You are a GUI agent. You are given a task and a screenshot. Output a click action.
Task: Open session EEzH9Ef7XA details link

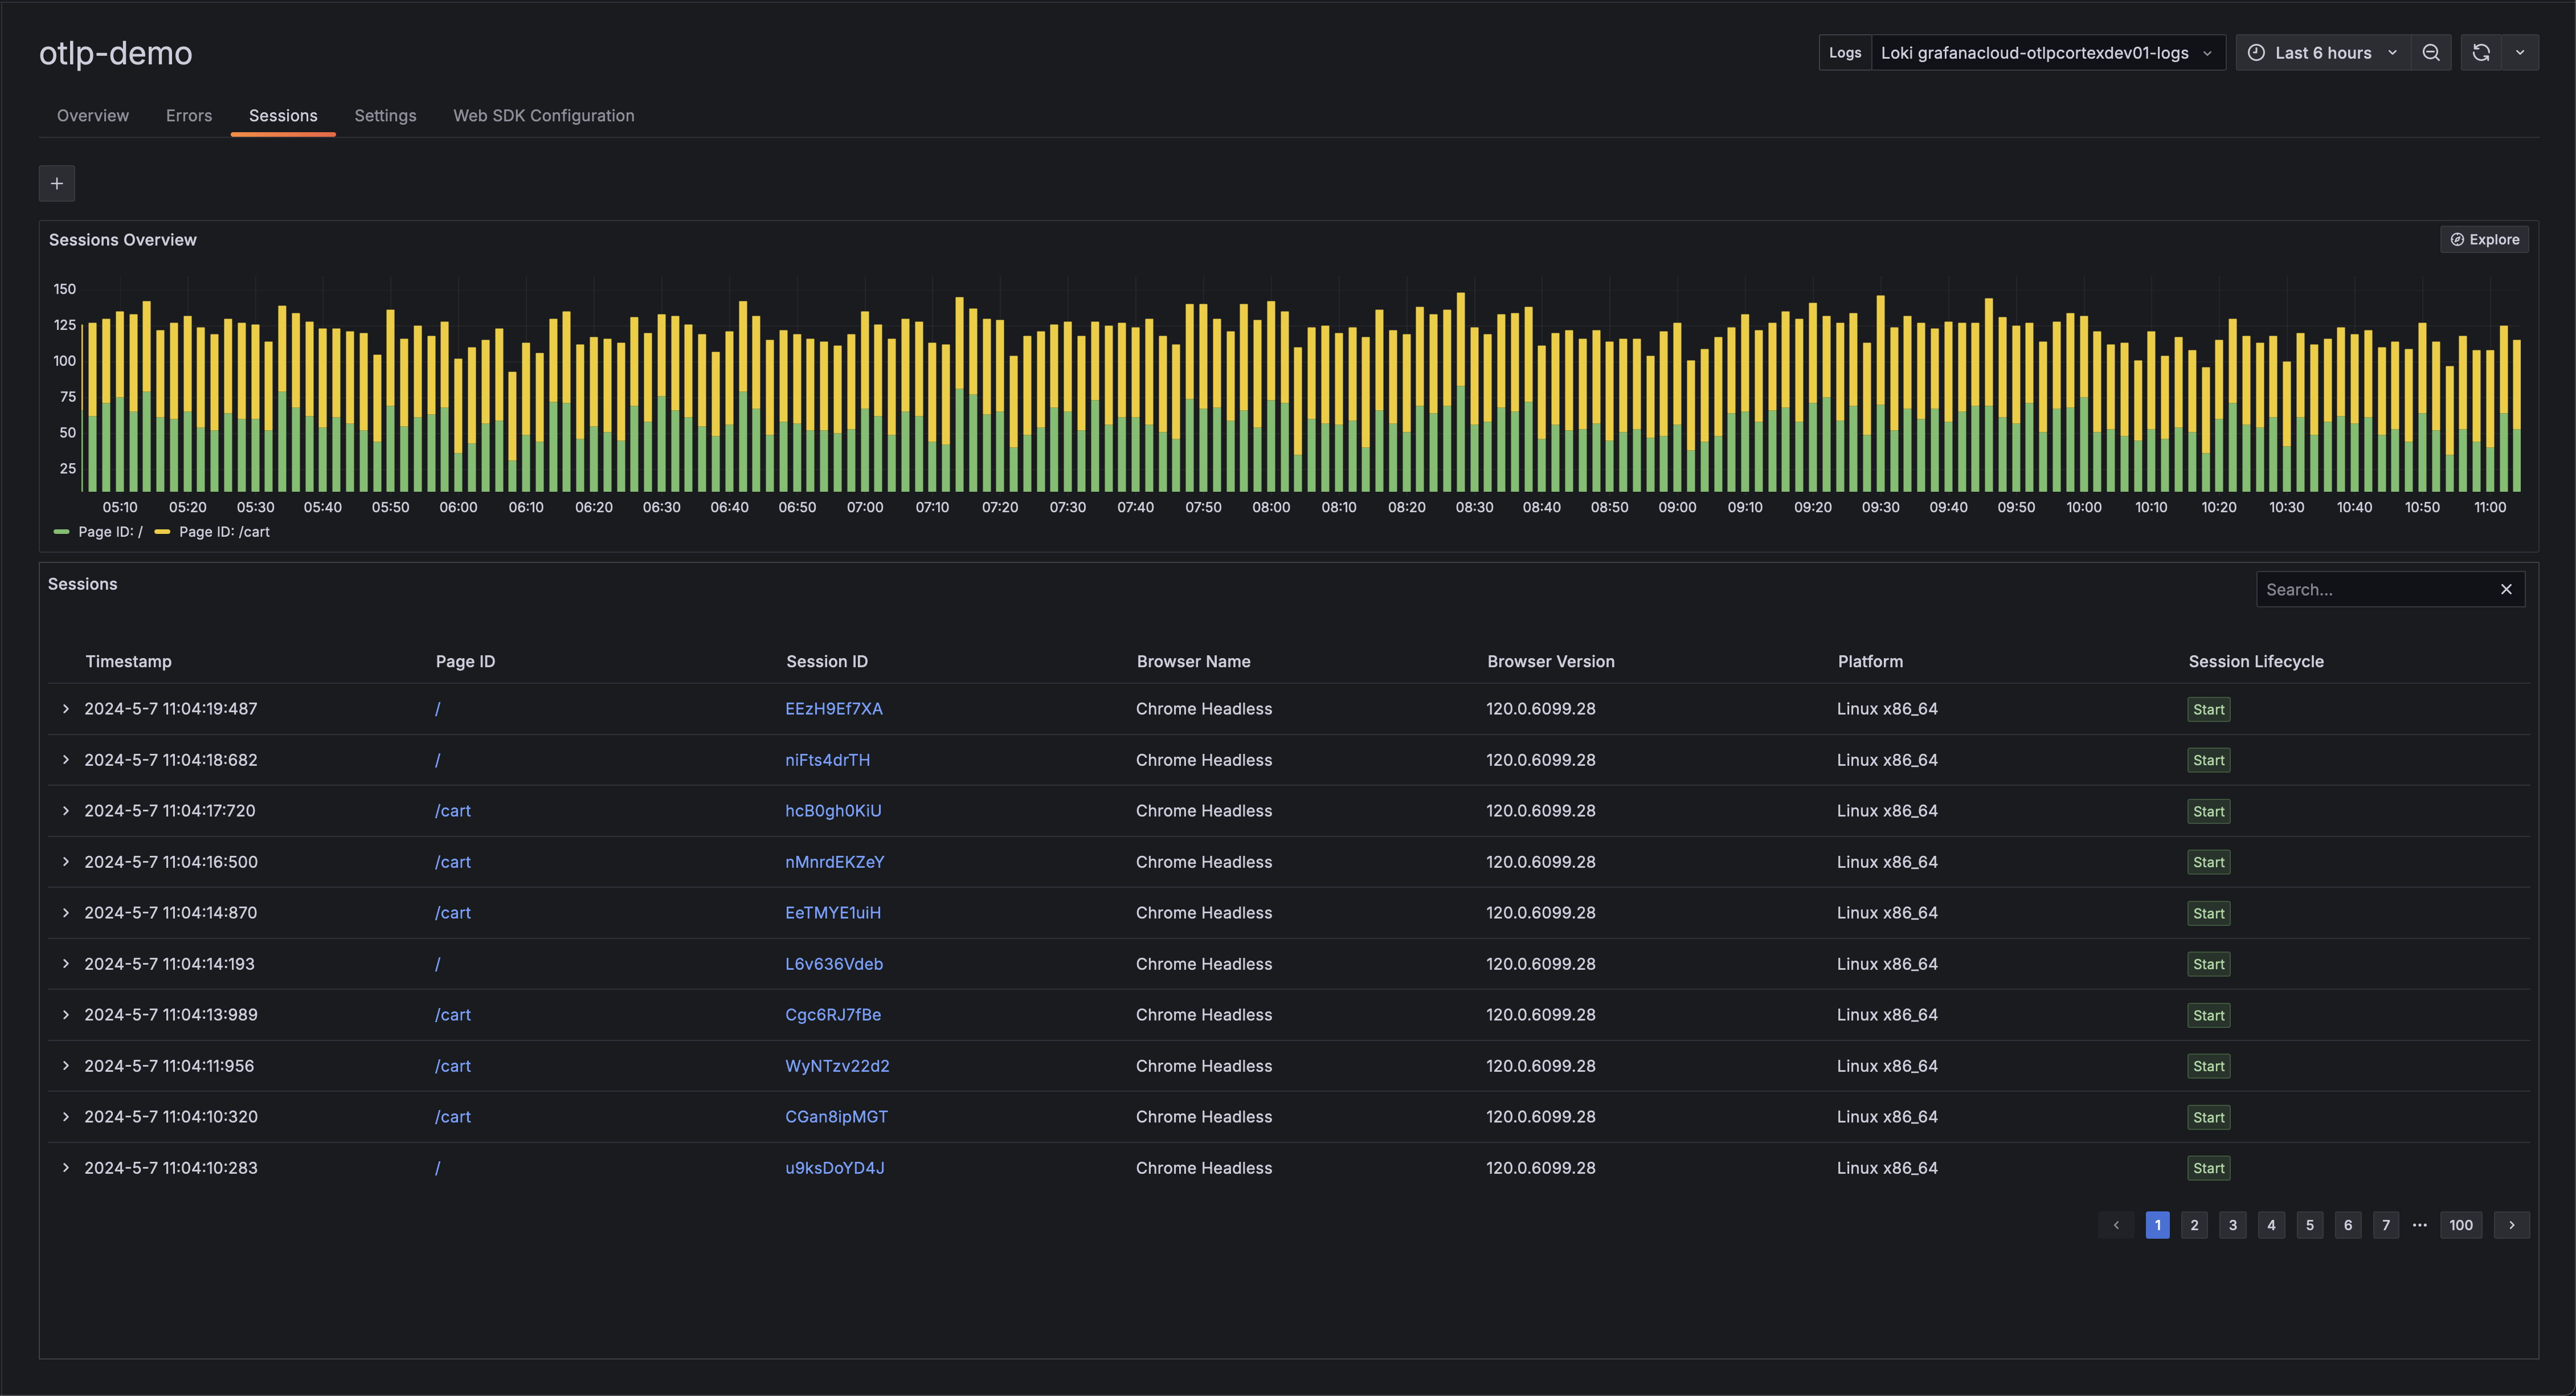click(833, 708)
